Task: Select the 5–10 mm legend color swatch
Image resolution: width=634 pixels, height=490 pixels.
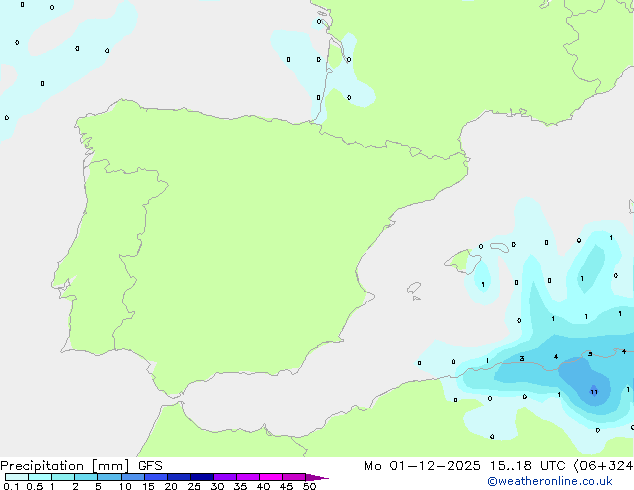Action: click(x=109, y=477)
